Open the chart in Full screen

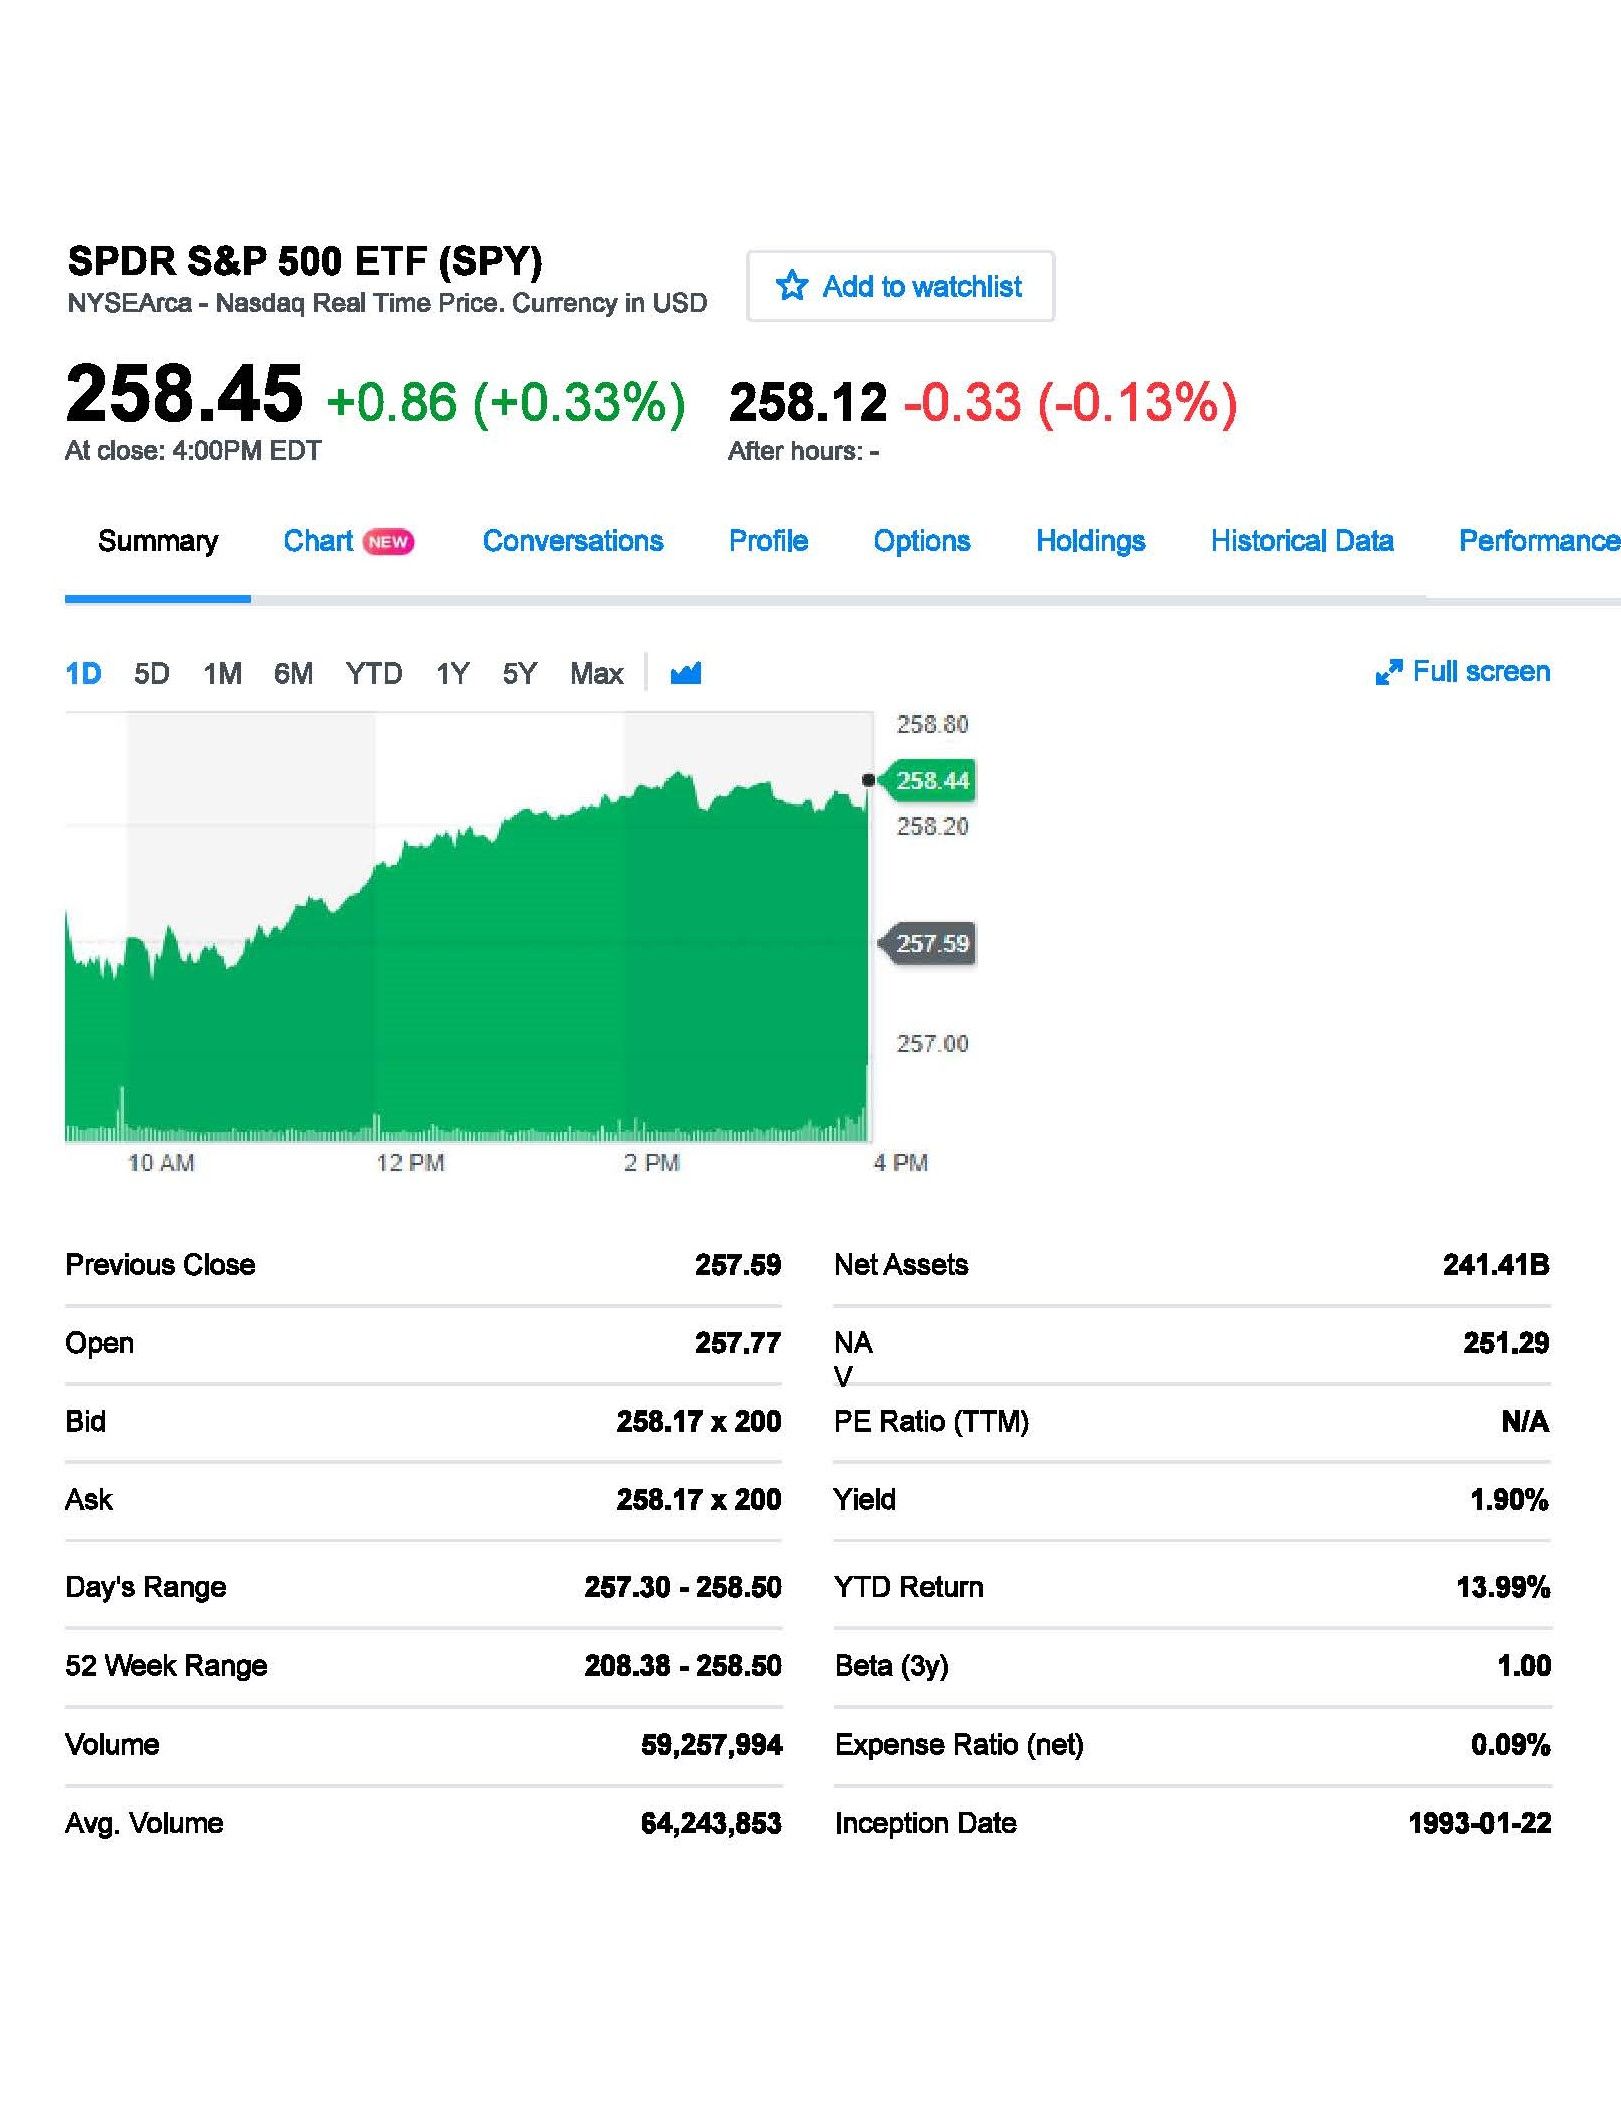[x=1463, y=672]
